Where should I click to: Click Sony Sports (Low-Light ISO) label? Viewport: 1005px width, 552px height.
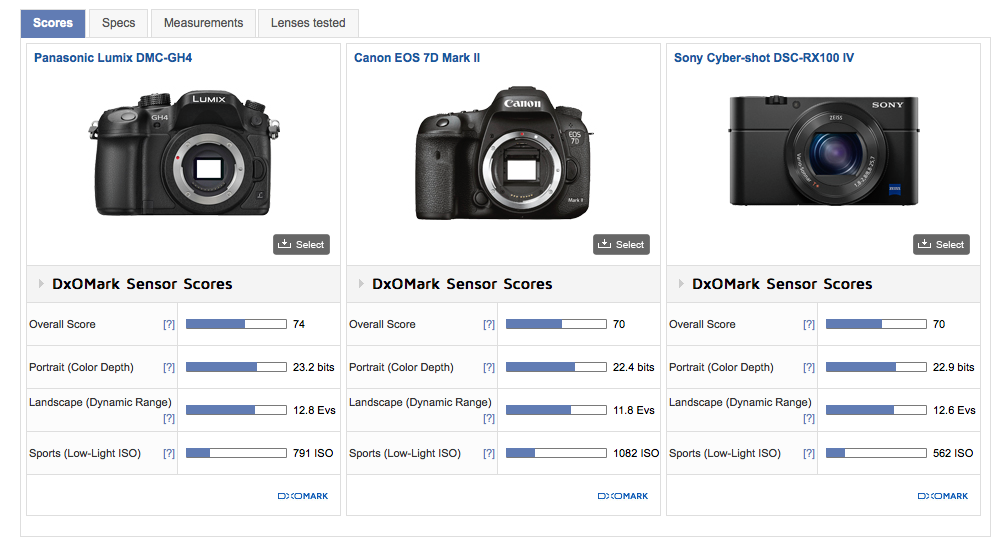tap(724, 453)
